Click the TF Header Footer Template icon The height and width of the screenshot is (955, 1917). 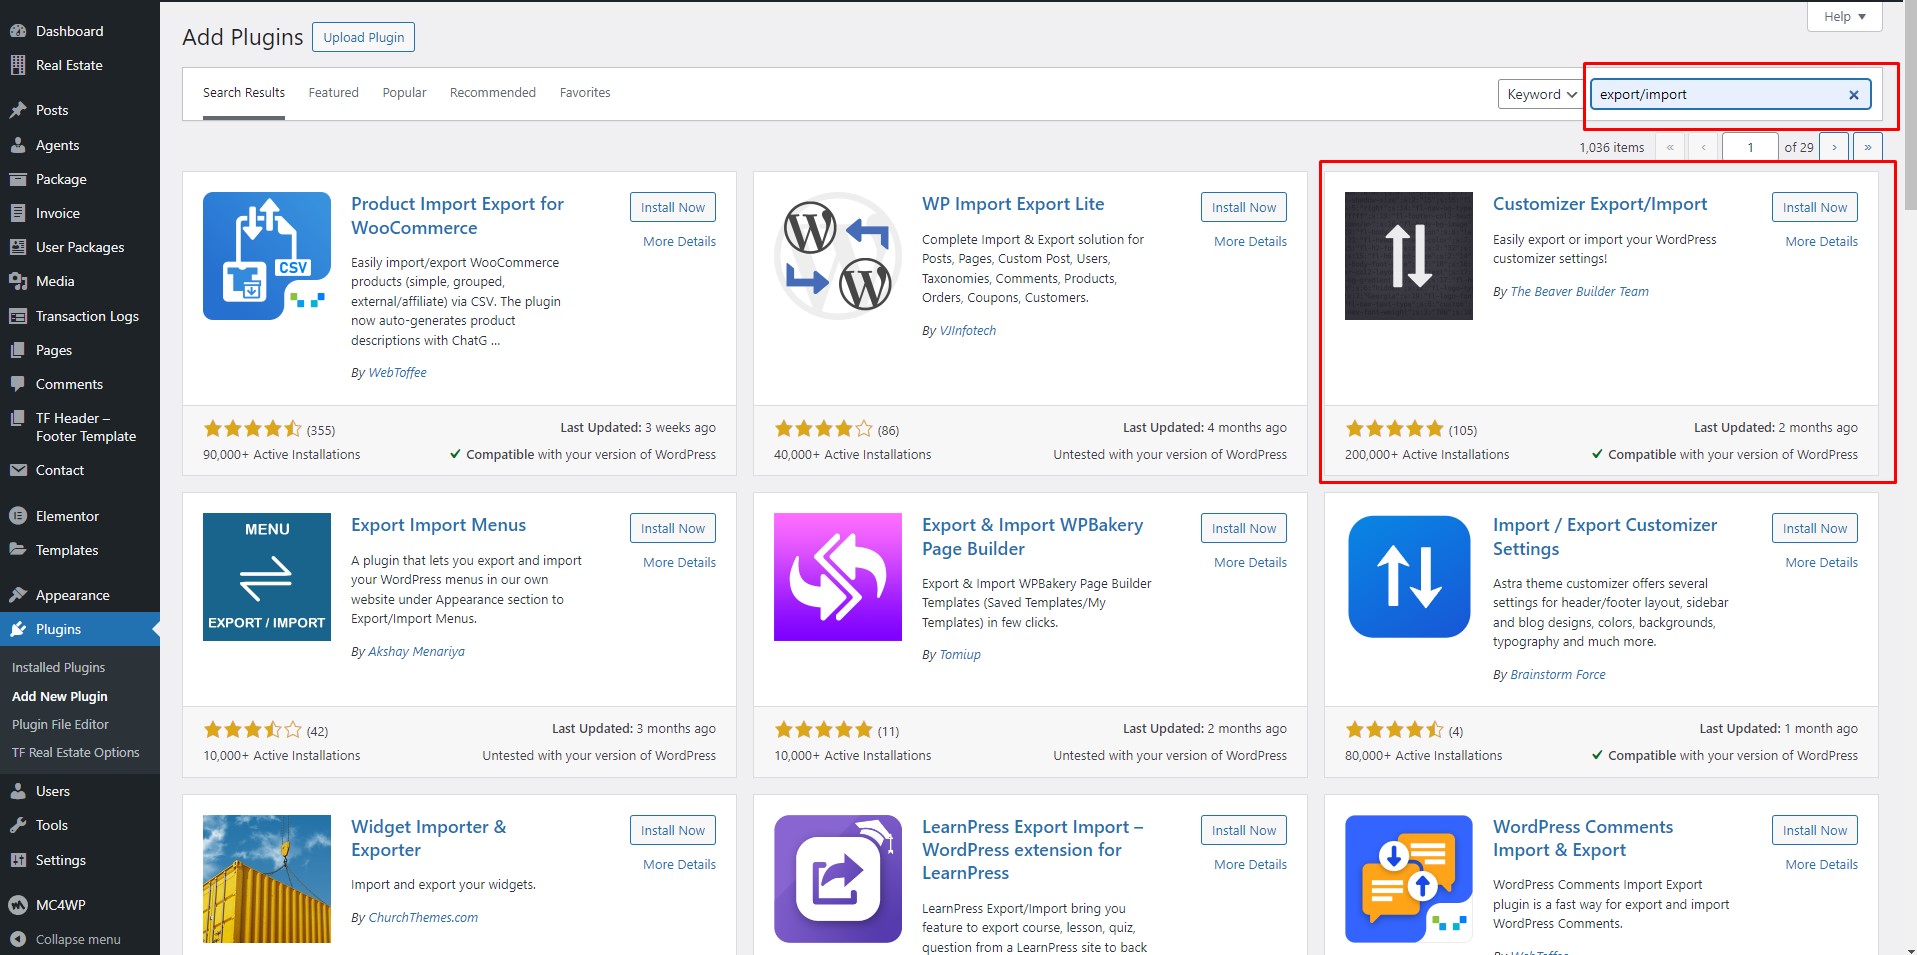[x=18, y=418]
